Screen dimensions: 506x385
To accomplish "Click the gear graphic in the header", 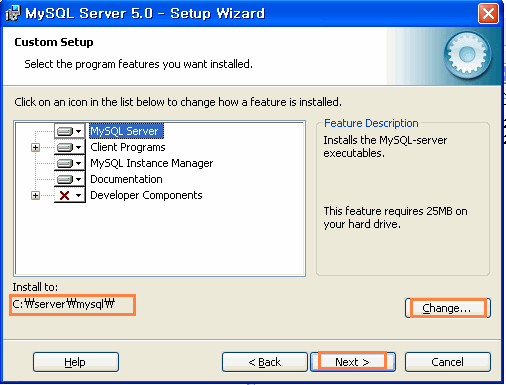I will click(467, 54).
